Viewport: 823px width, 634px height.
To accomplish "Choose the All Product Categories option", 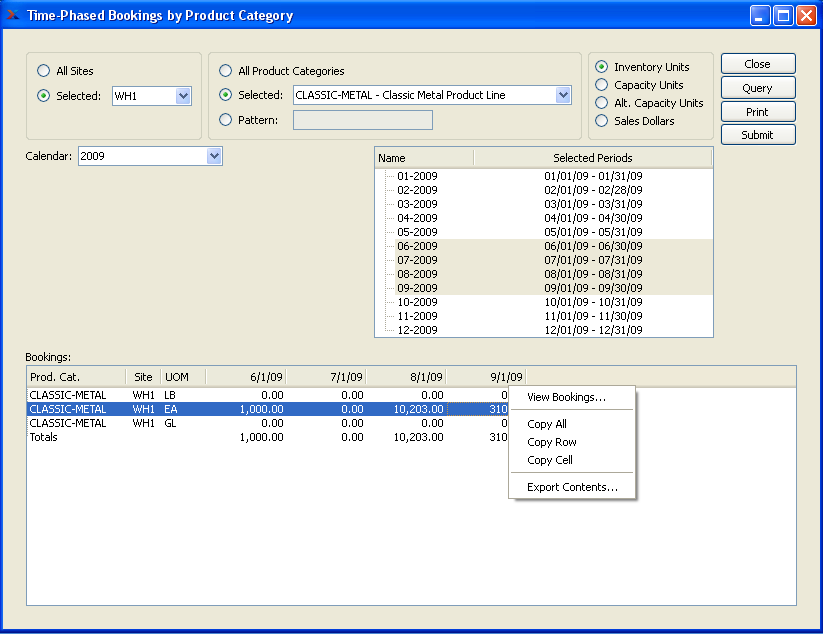I will tap(225, 71).
